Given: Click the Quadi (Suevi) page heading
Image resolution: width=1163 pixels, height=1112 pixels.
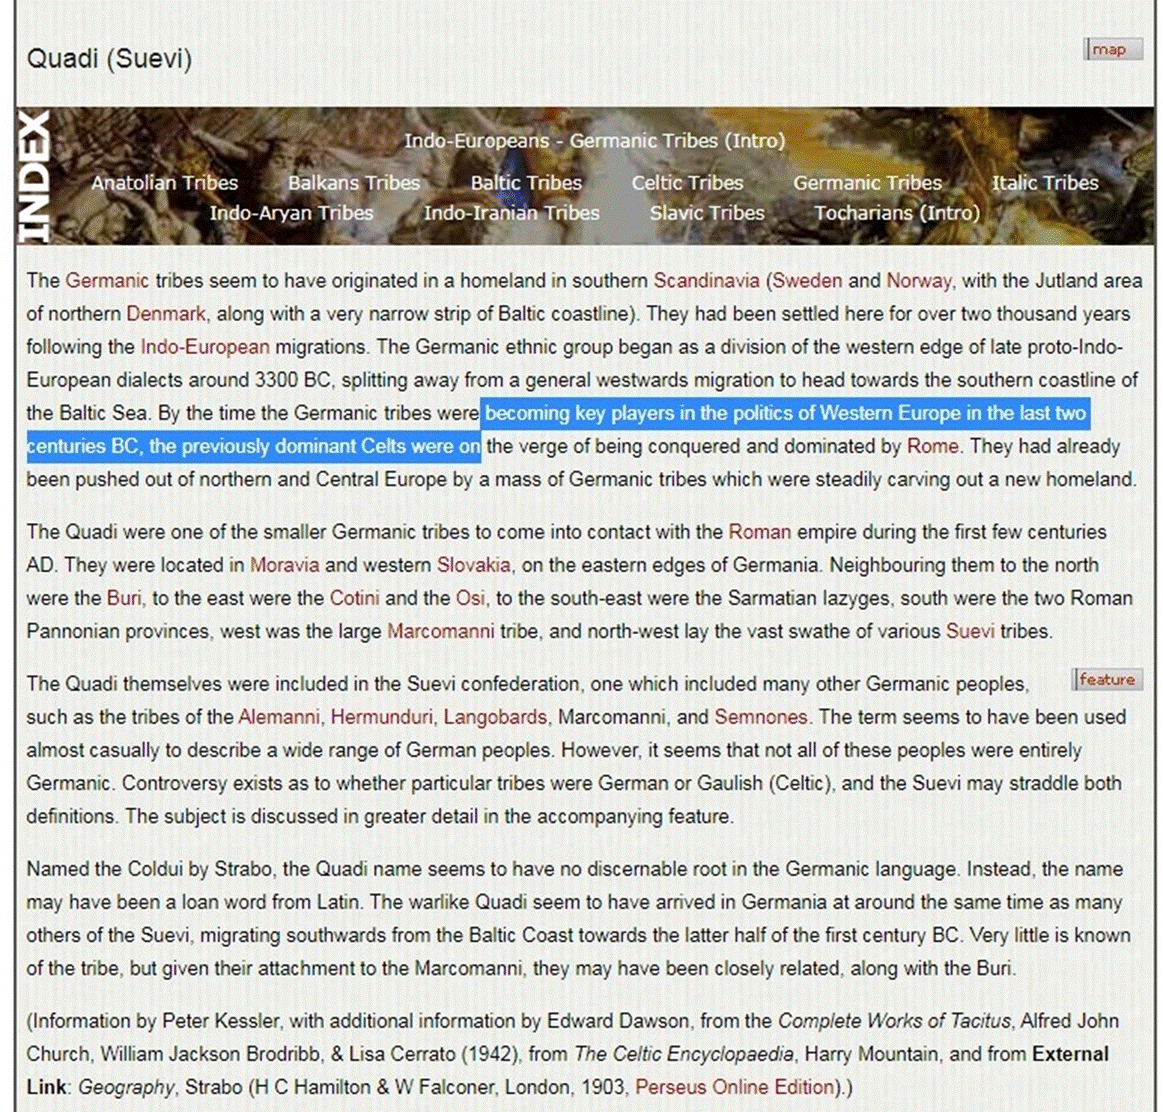Looking at the screenshot, I should coord(109,58).
